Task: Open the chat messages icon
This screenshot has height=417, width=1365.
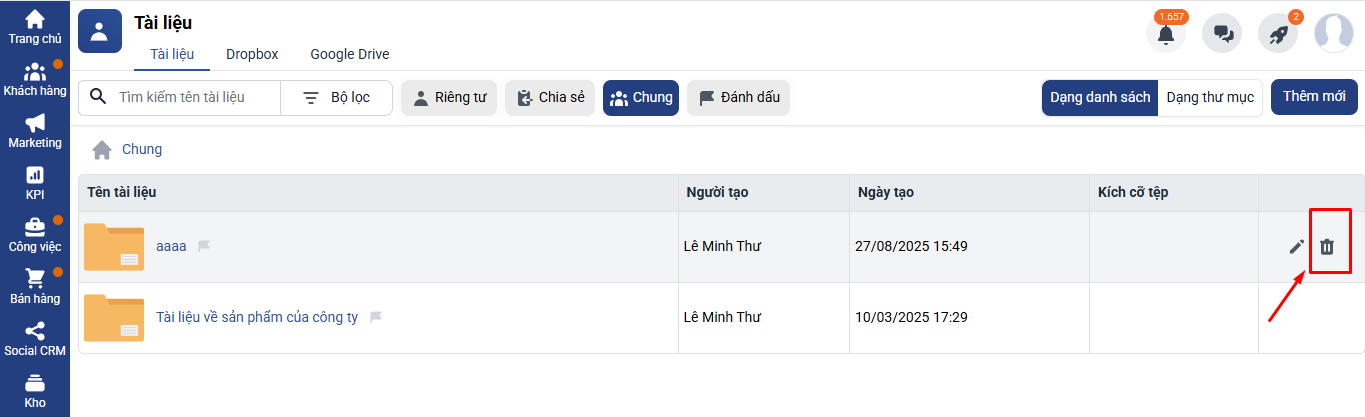Action: click(x=1222, y=33)
